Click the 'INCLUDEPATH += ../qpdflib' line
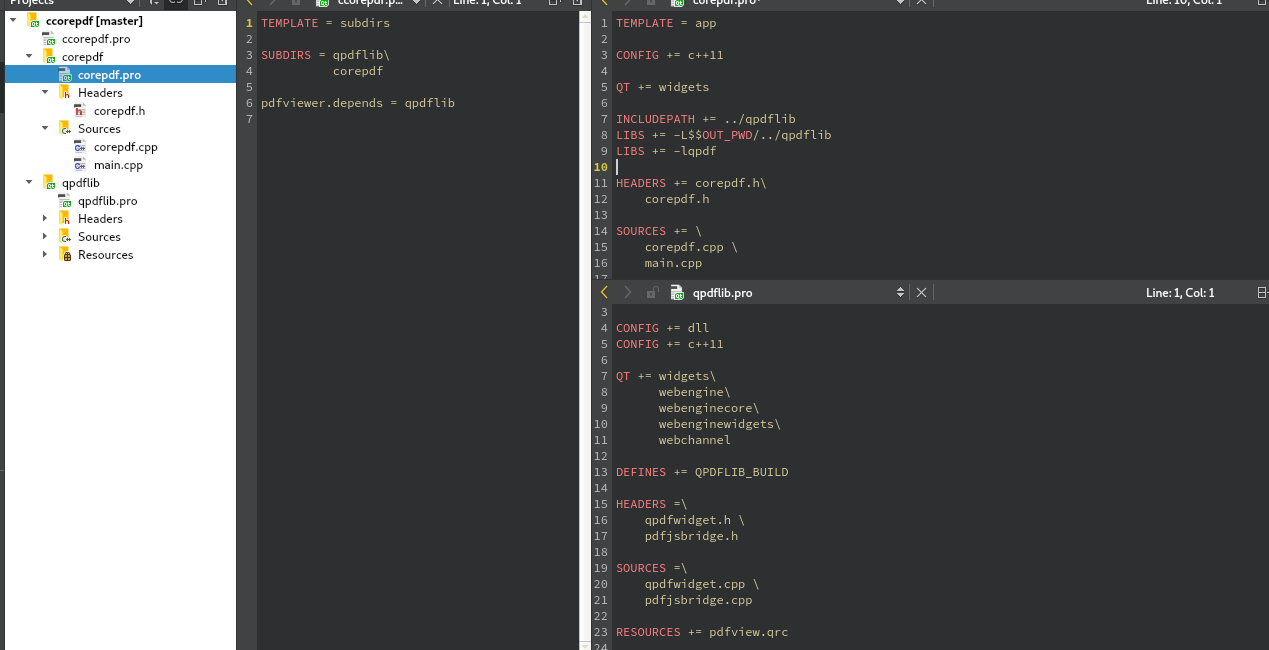The height and width of the screenshot is (650, 1269). pos(706,119)
